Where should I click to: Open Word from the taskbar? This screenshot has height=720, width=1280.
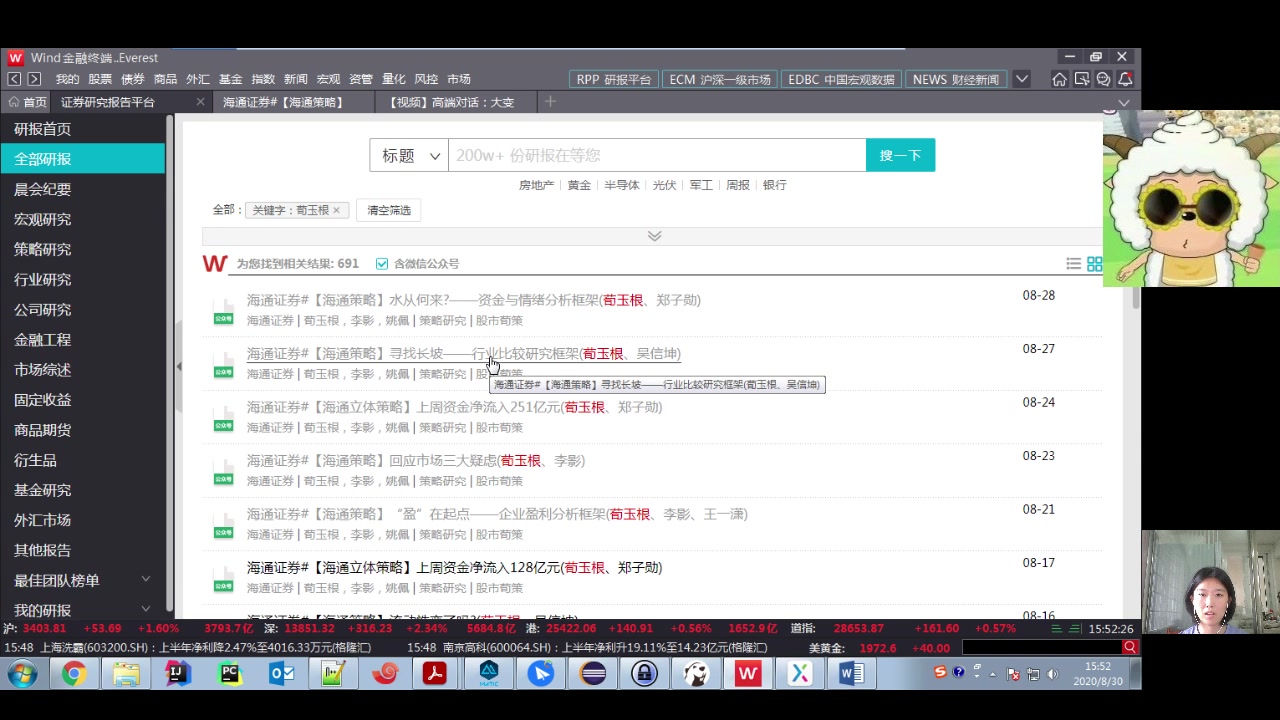(851, 674)
